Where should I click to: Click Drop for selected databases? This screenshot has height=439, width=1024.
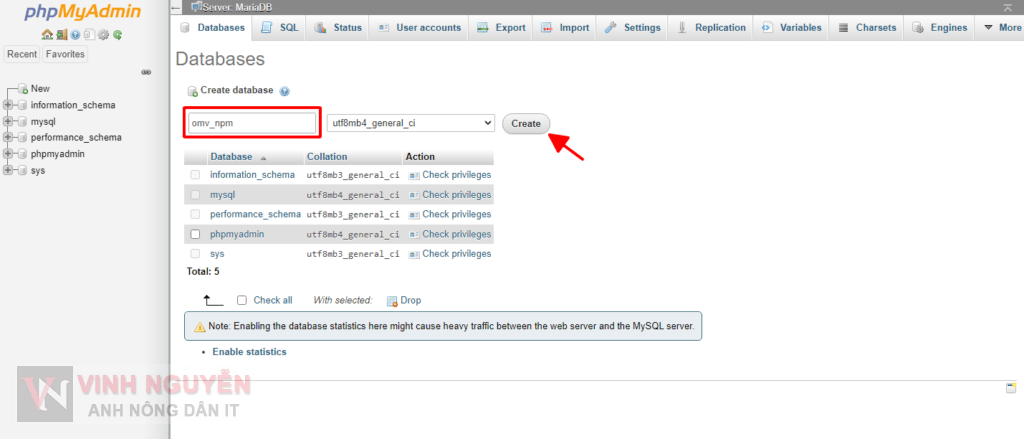pos(404,301)
